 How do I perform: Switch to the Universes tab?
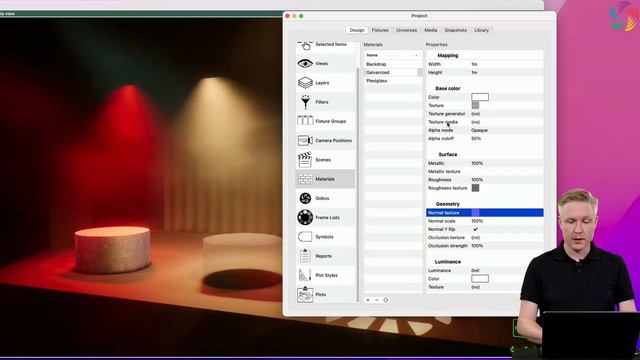tap(407, 30)
